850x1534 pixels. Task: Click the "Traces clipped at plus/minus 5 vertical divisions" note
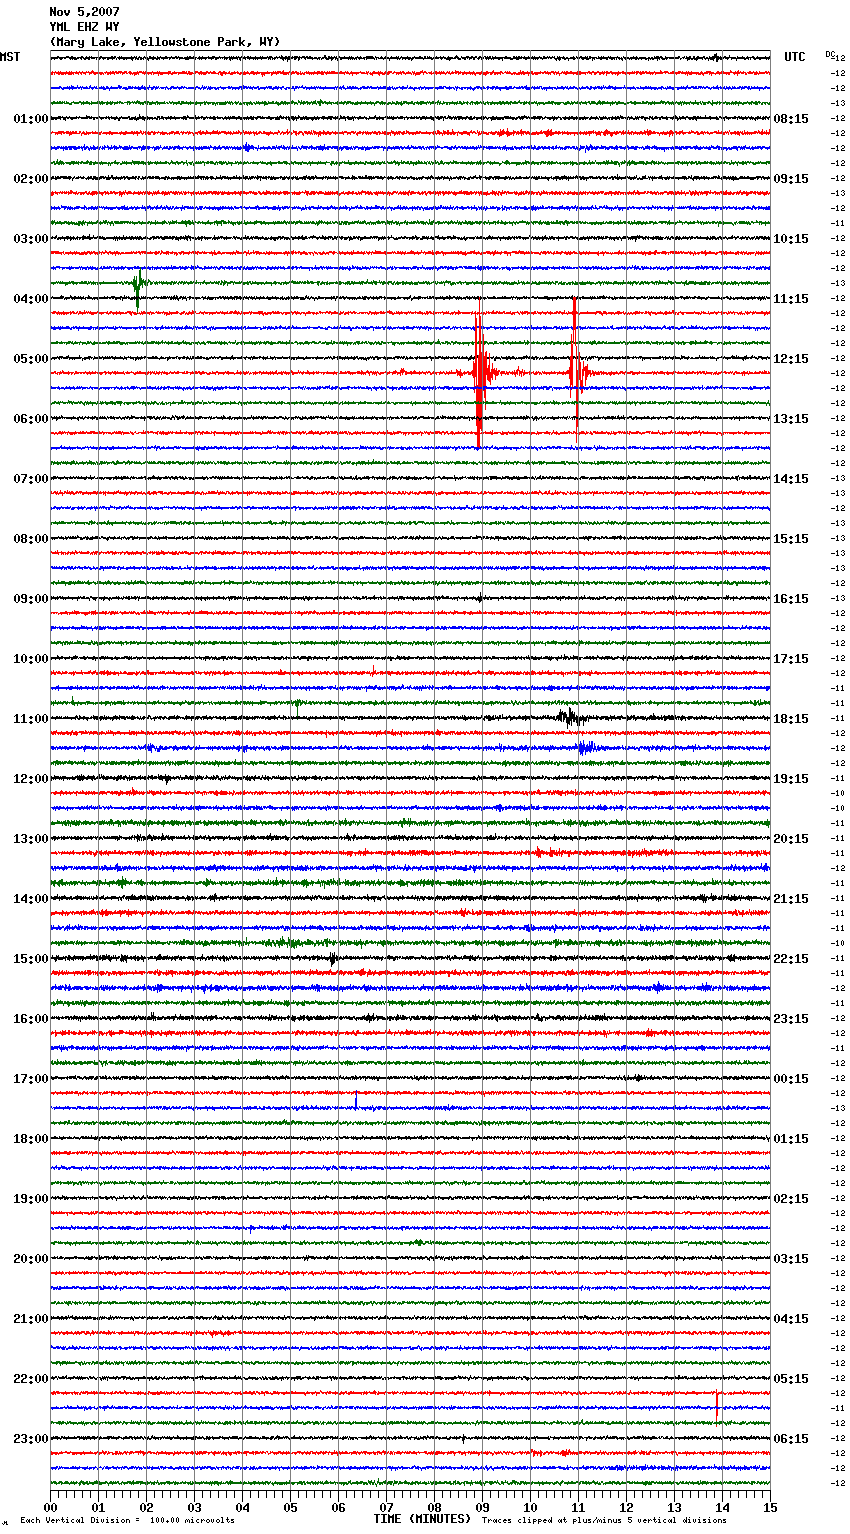click(604, 1521)
